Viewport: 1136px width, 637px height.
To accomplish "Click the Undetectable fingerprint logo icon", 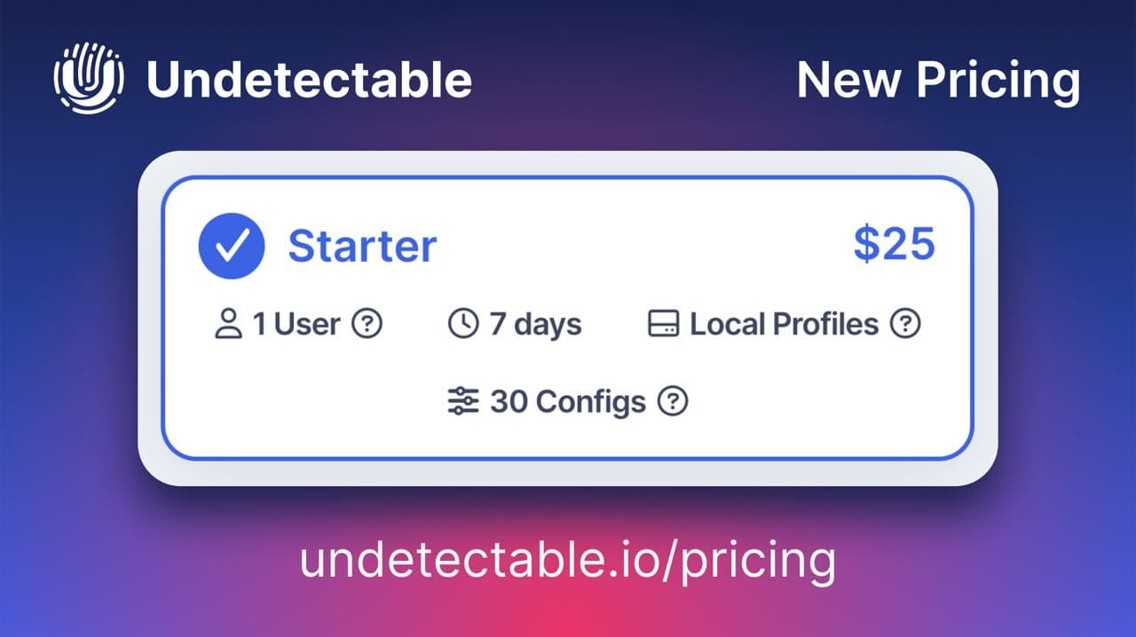I will point(88,78).
